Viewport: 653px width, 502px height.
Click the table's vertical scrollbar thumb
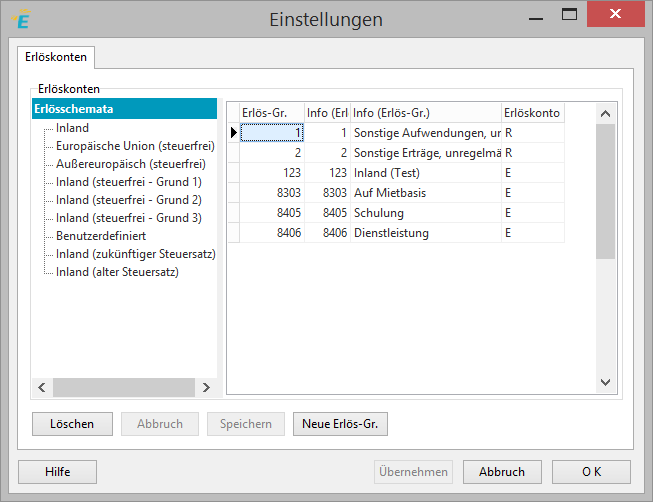pyautogui.click(x=606, y=192)
